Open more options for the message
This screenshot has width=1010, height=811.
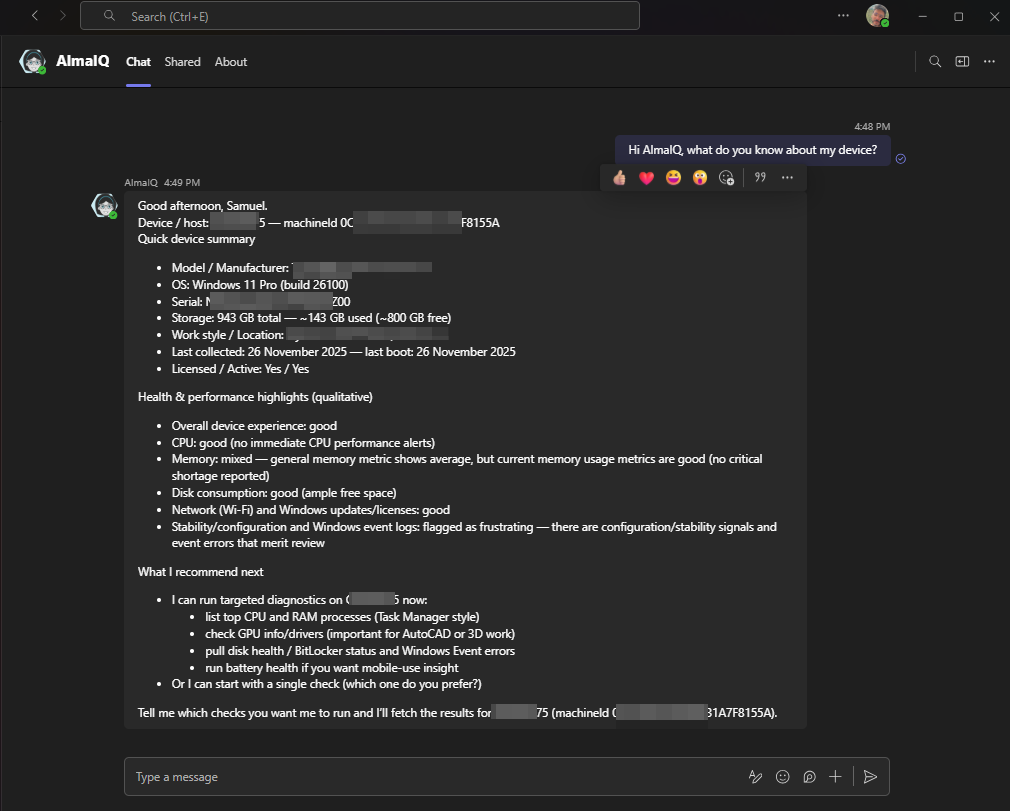click(787, 178)
